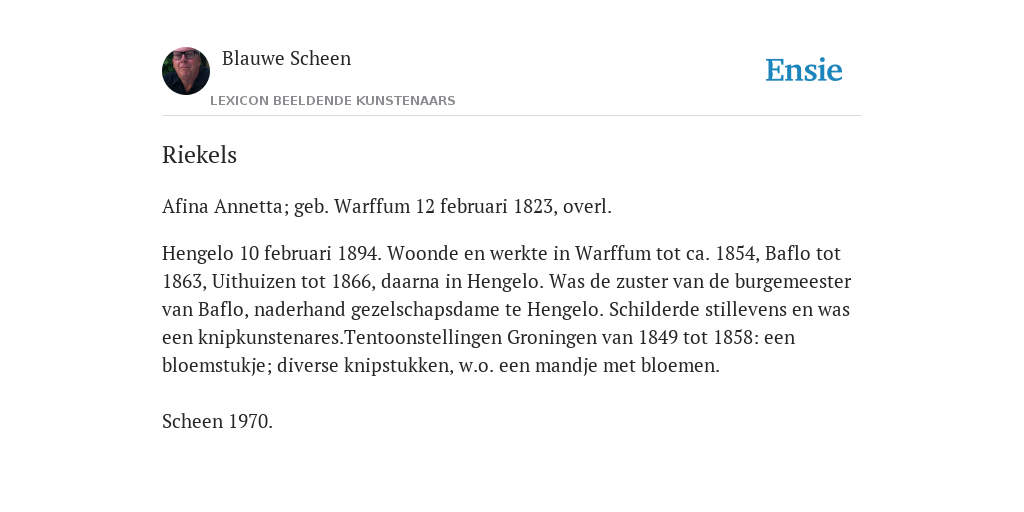
Task: Click the line starting with Afina Annetta
Action: [387, 206]
